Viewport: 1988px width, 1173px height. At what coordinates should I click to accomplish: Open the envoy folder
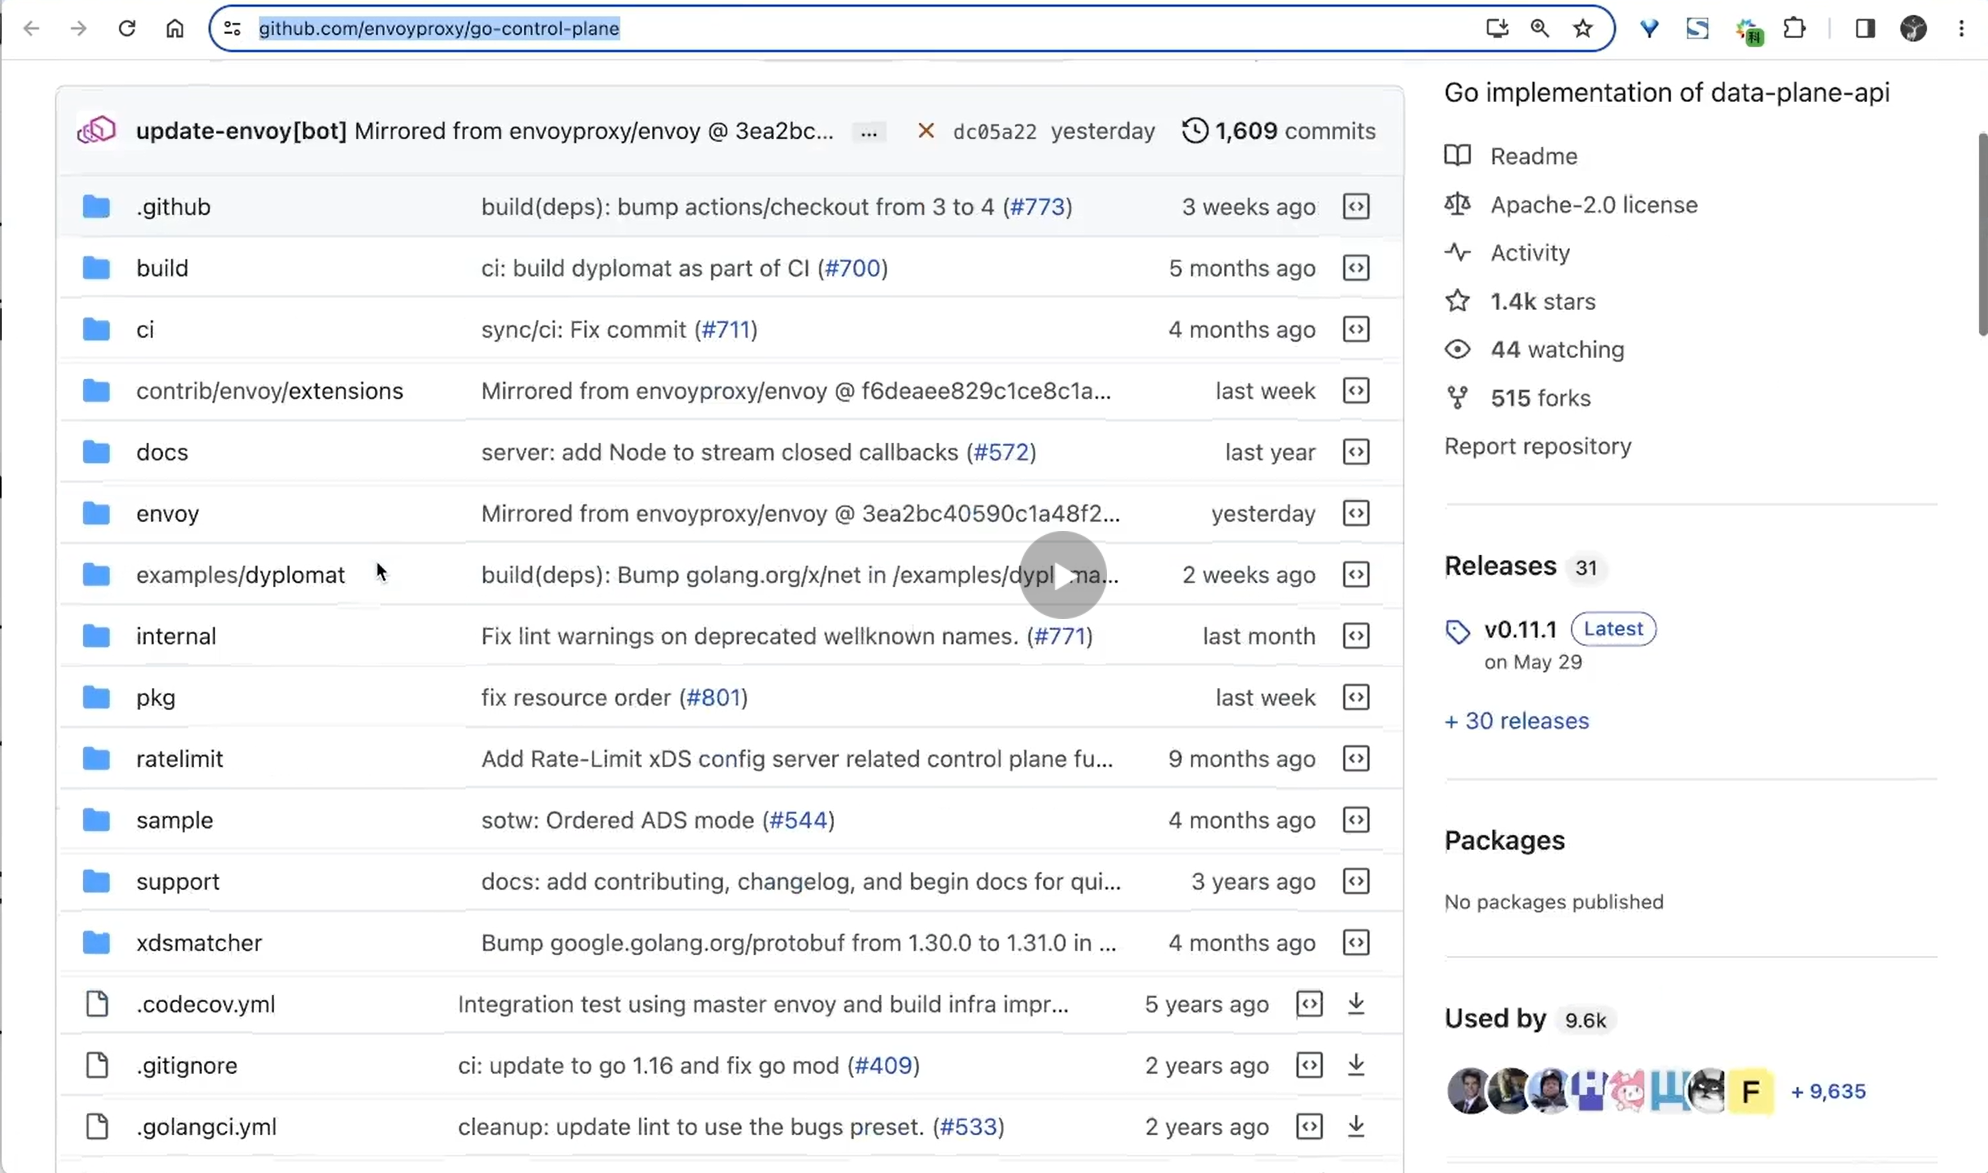[x=168, y=513]
